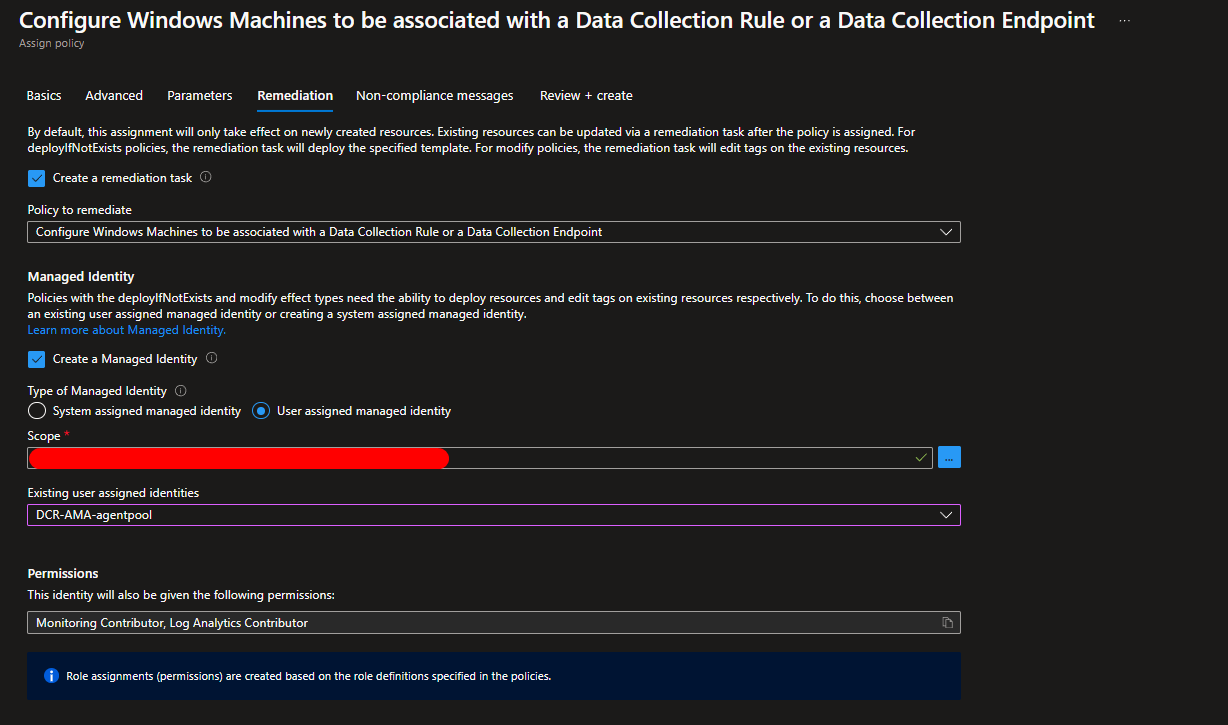This screenshot has height=725, width=1228.
Task: Select User assigned managed identity radio
Action: pos(261,411)
